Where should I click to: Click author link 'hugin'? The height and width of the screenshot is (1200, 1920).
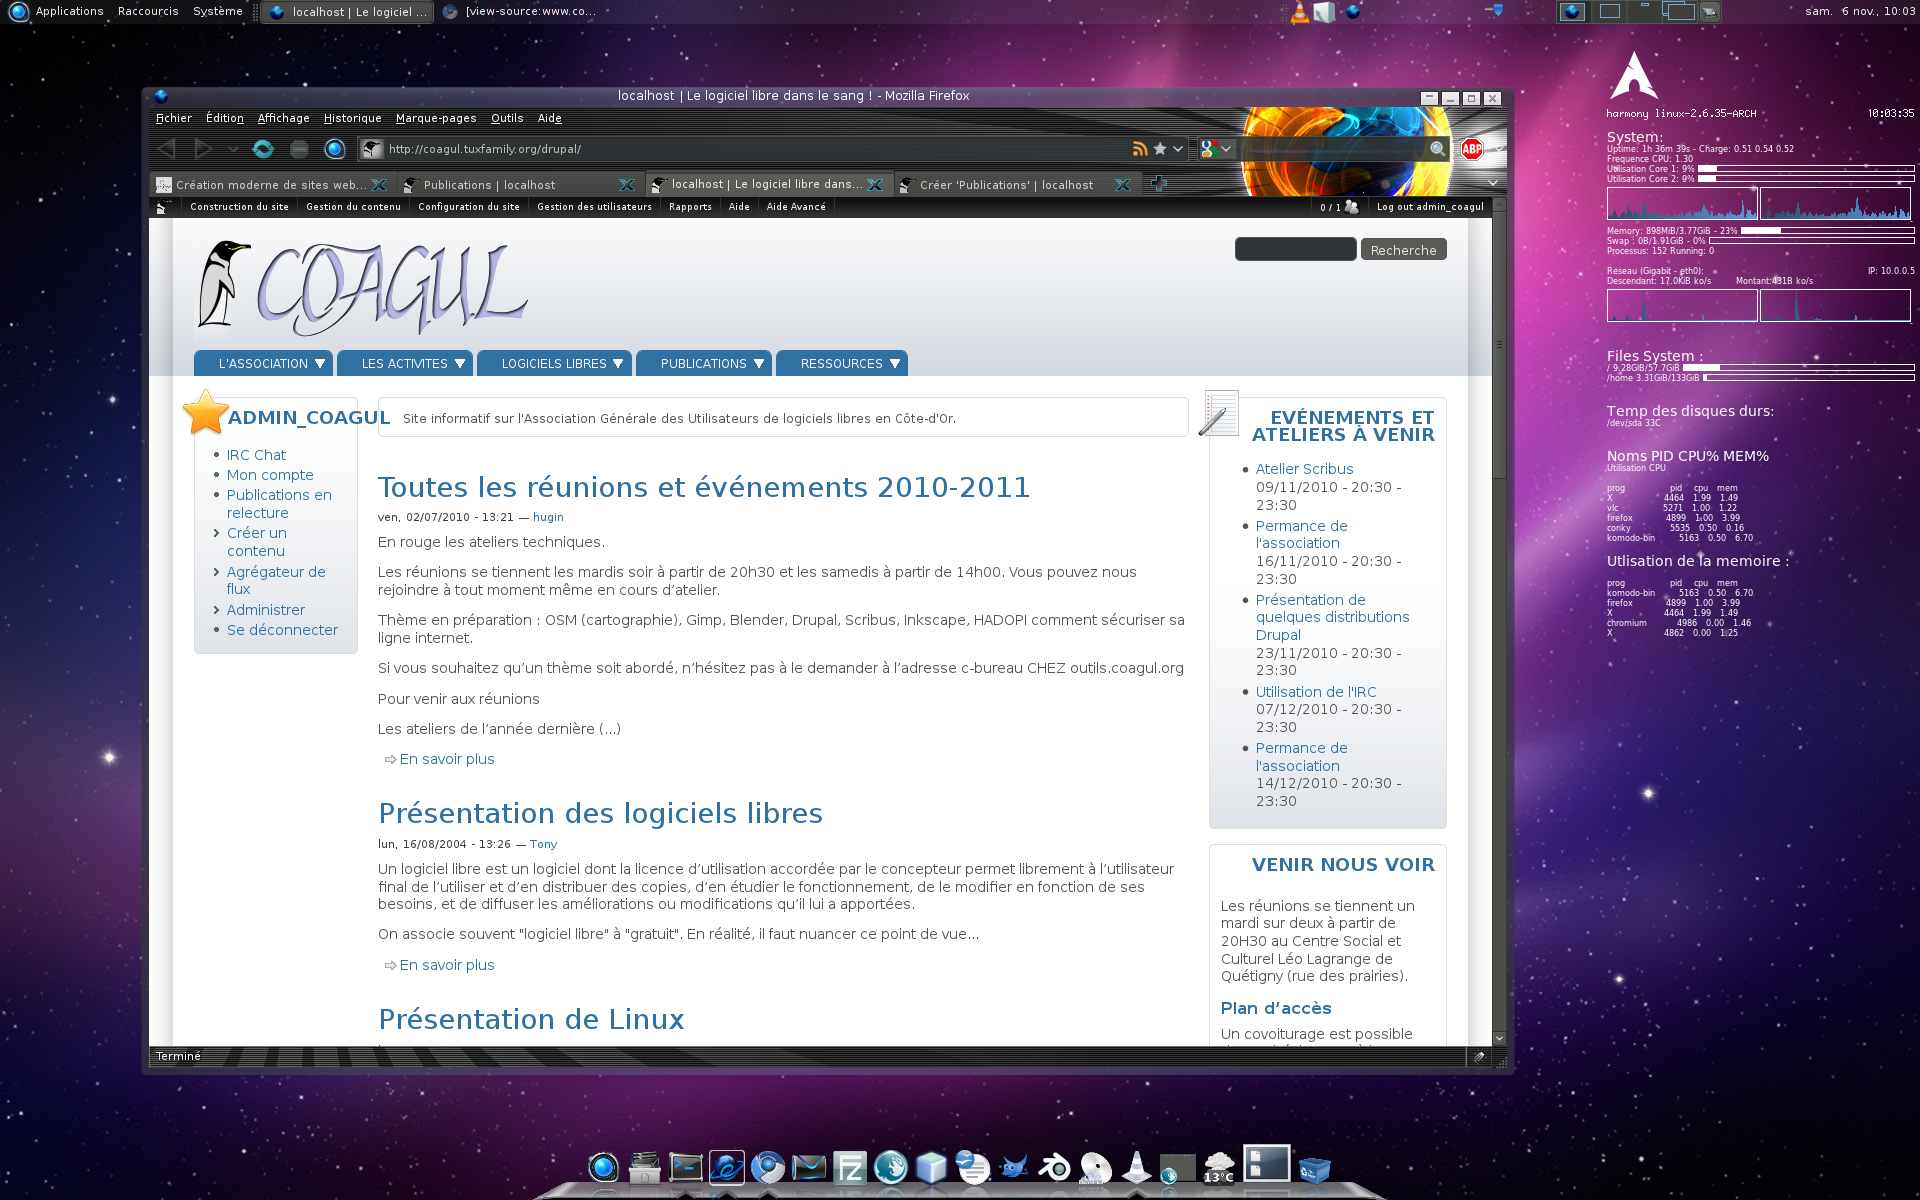tap(548, 517)
